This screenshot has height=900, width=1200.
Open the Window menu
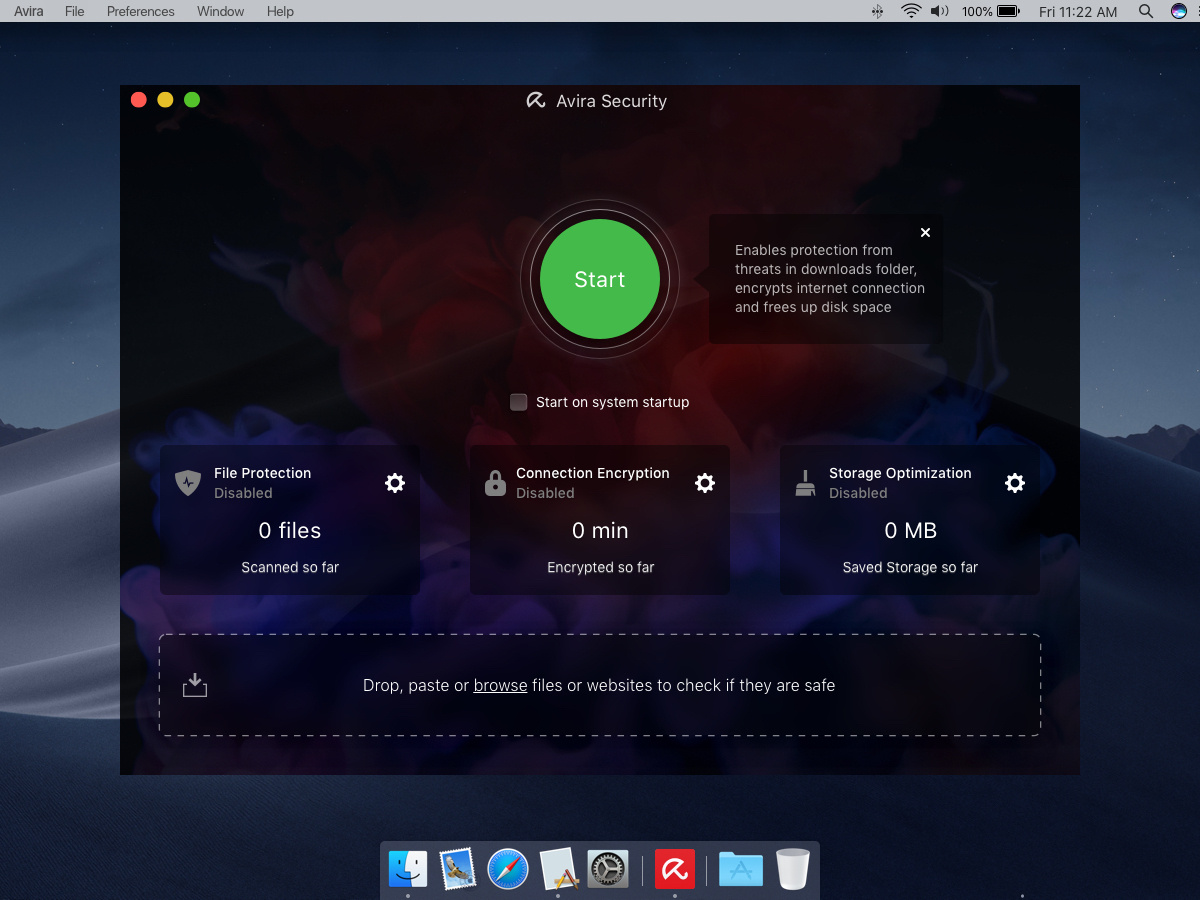tap(220, 11)
